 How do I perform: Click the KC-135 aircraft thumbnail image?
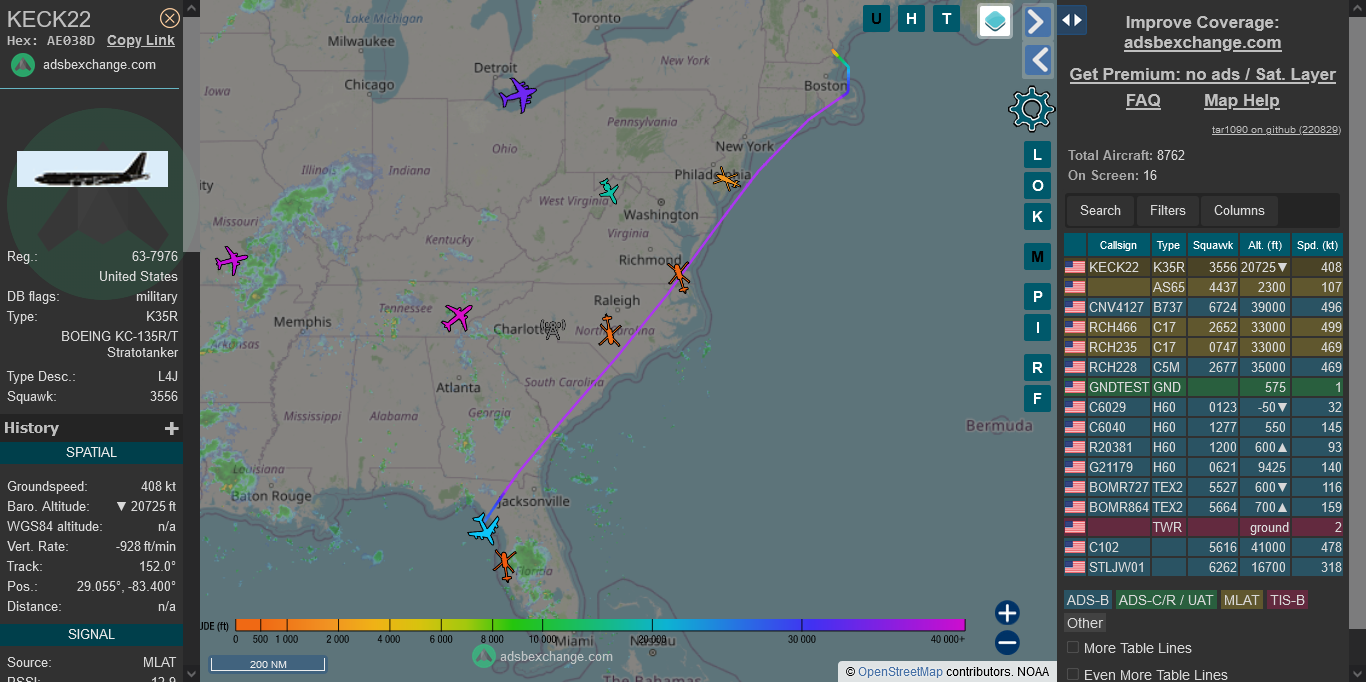coord(92,169)
